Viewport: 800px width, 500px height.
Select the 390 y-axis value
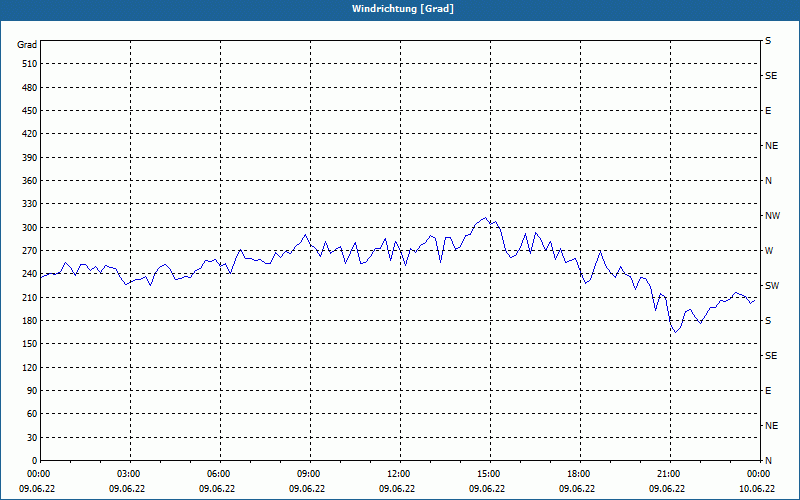(x=30, y=158)
